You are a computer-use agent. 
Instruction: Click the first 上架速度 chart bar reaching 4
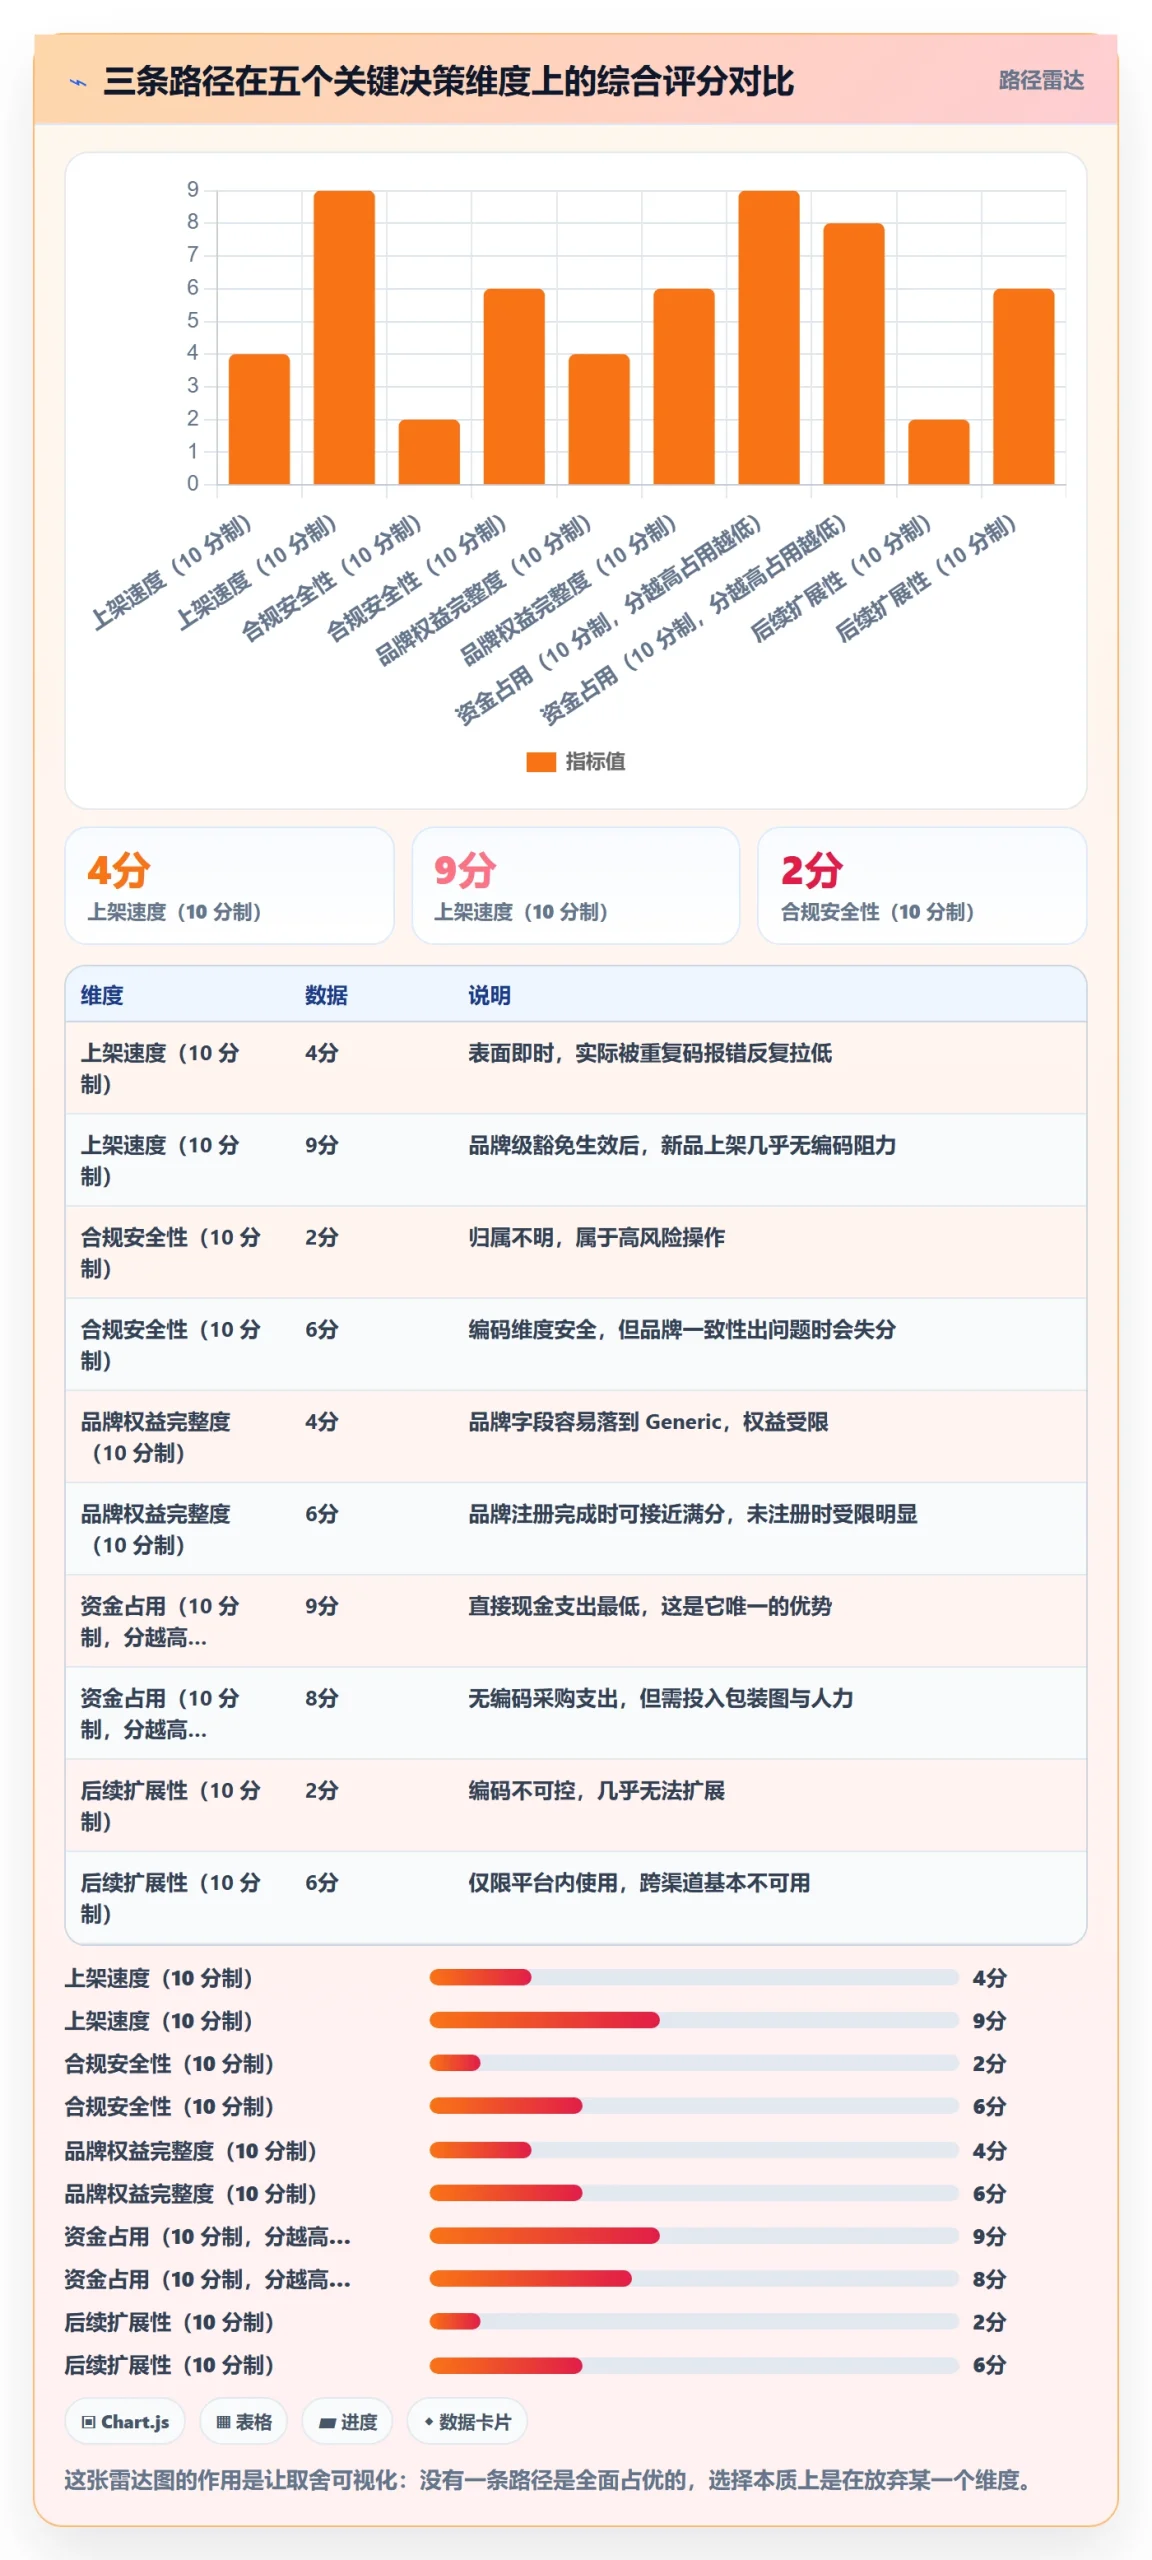[x=259, y=419]
